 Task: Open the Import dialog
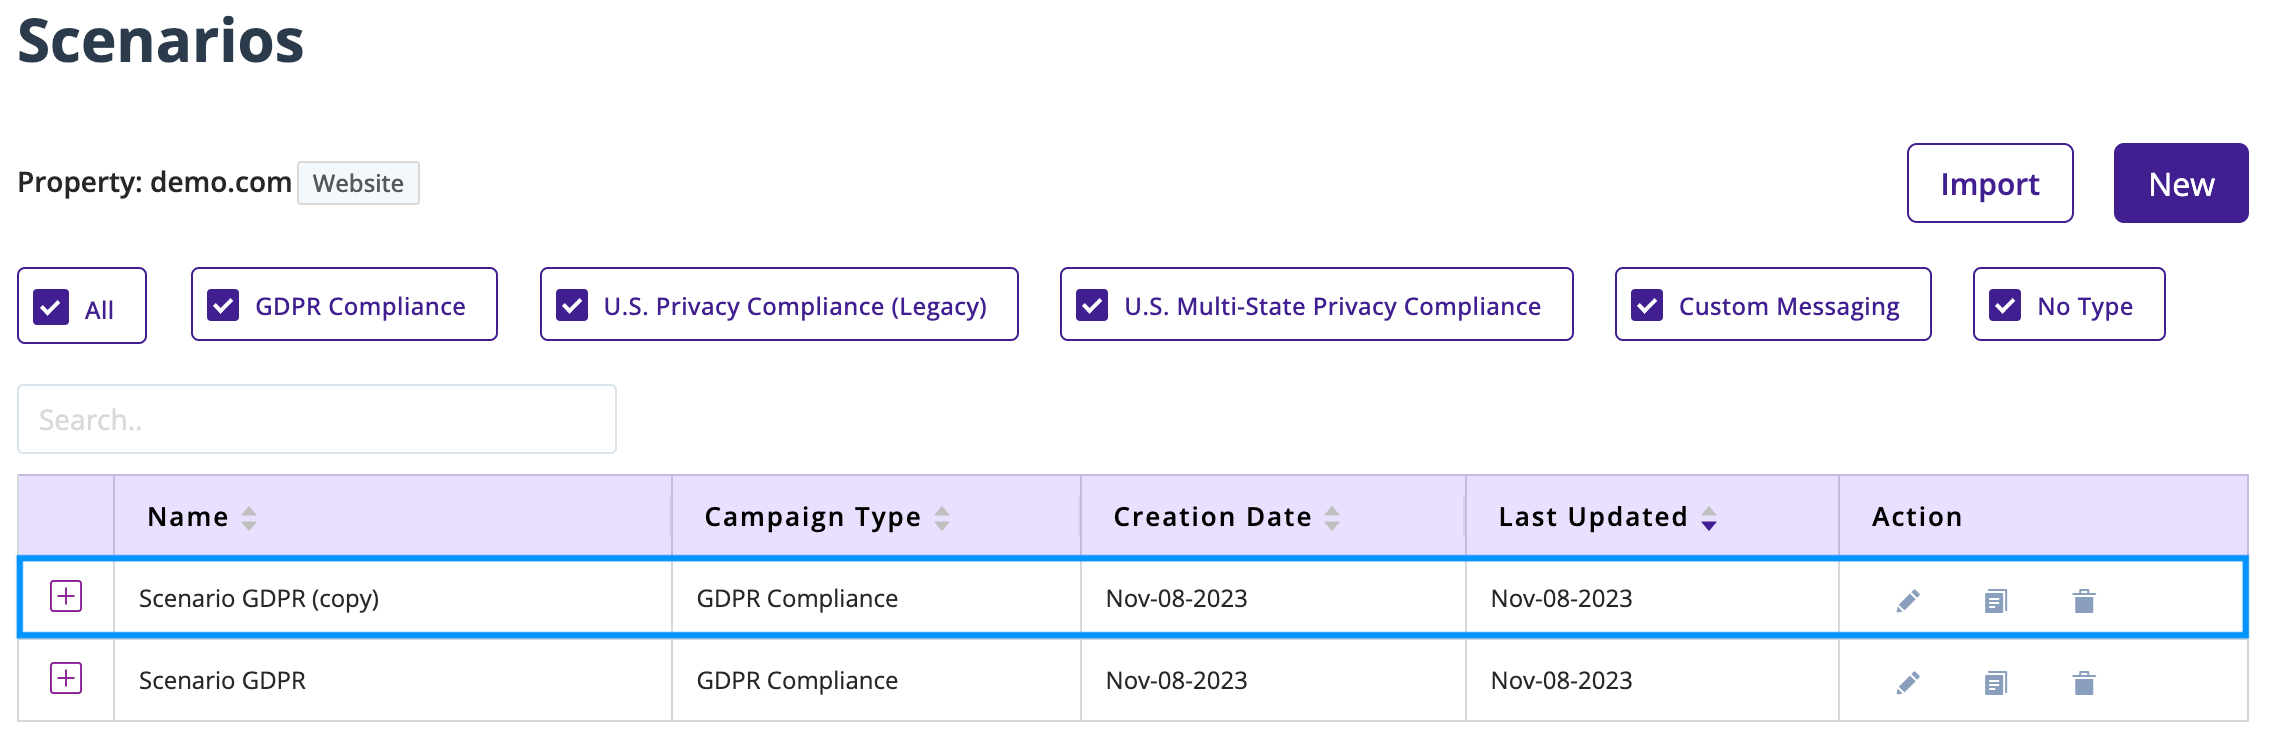(x=1989, y=183)
